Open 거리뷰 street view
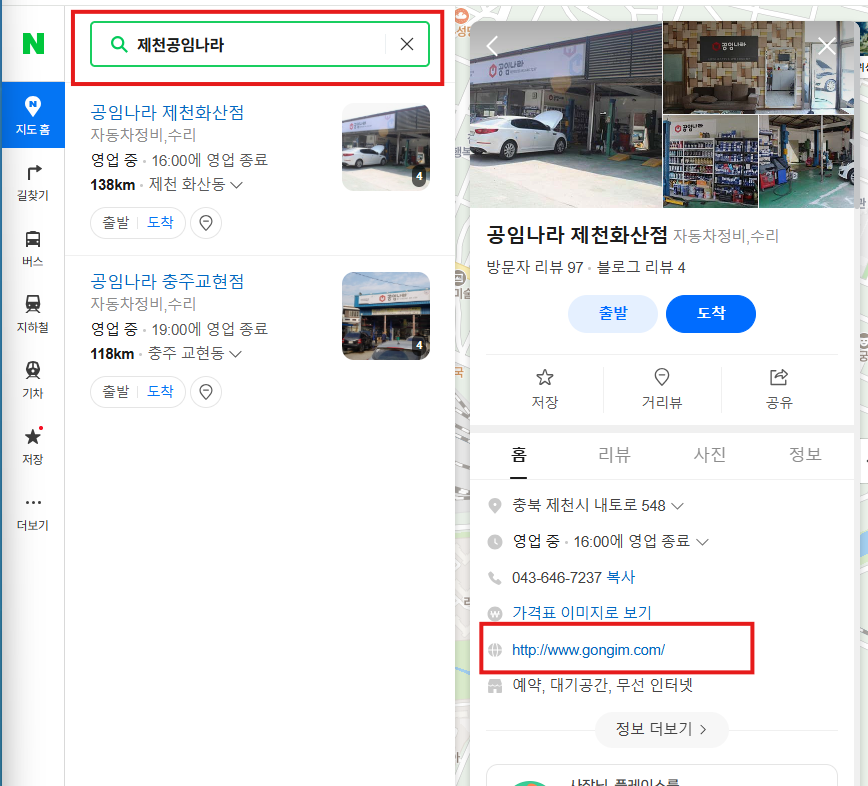Image resolution: width=868 pixels, height=786 pixels. 662,390
